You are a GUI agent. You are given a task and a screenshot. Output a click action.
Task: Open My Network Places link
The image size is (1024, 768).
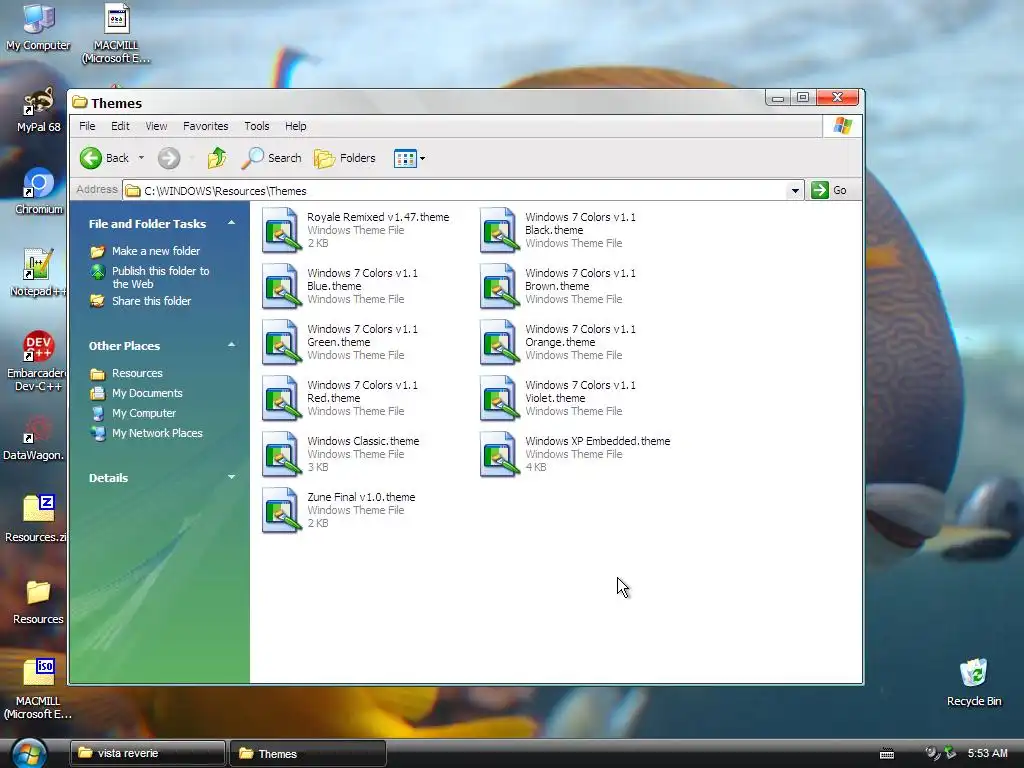pos(157,433)
